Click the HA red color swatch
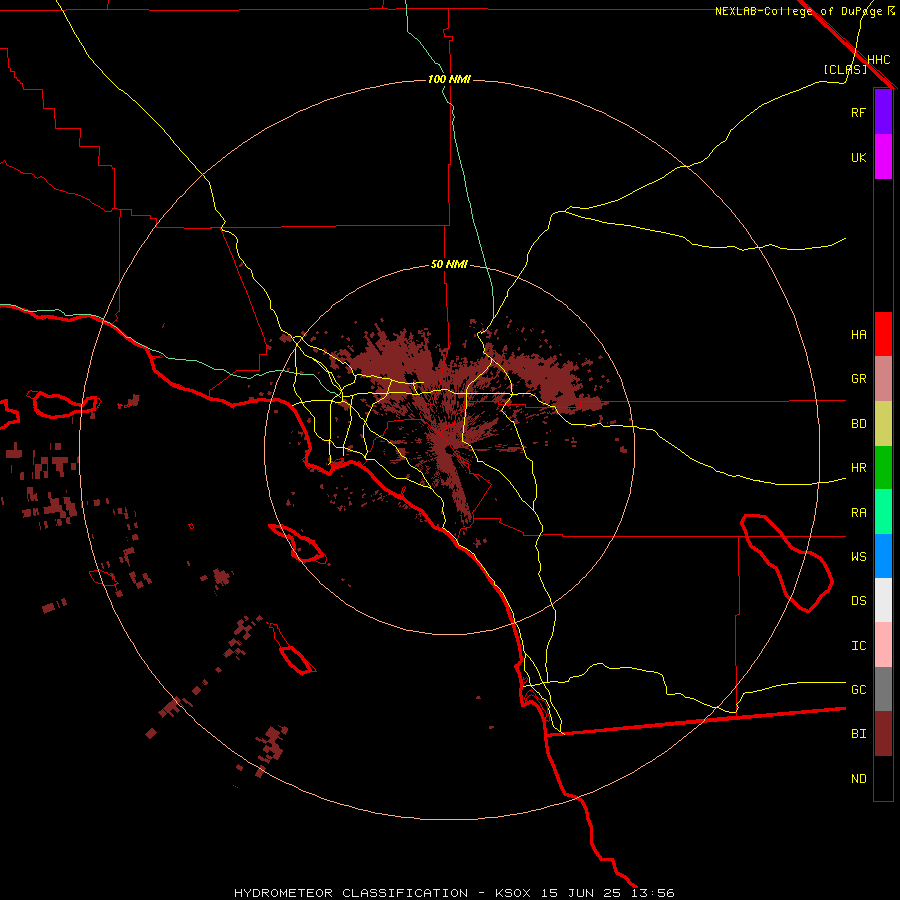Image resolution: width=900 pixels, height=900 pixels. pos(883,334)
